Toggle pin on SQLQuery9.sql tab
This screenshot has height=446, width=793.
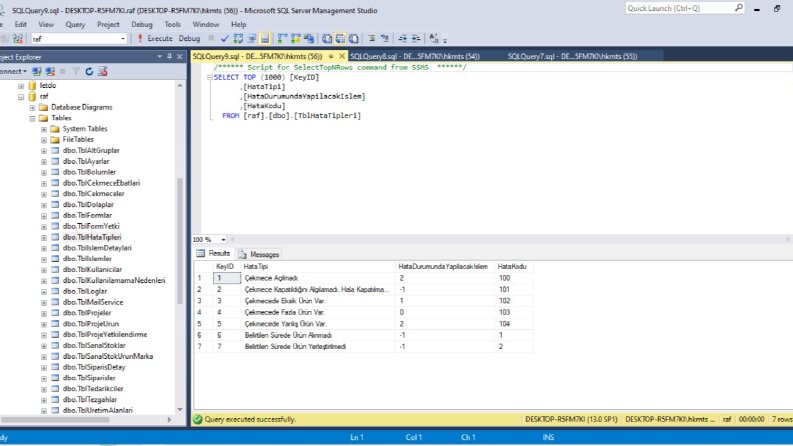tap(331, 56)
